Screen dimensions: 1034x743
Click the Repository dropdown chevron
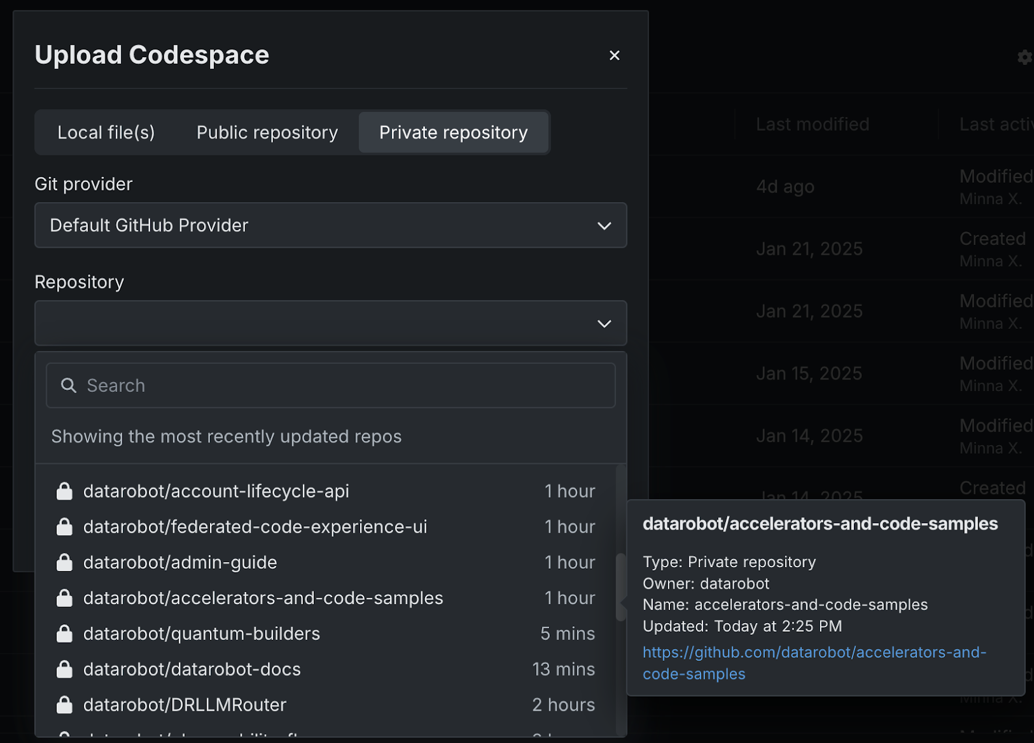604,323
